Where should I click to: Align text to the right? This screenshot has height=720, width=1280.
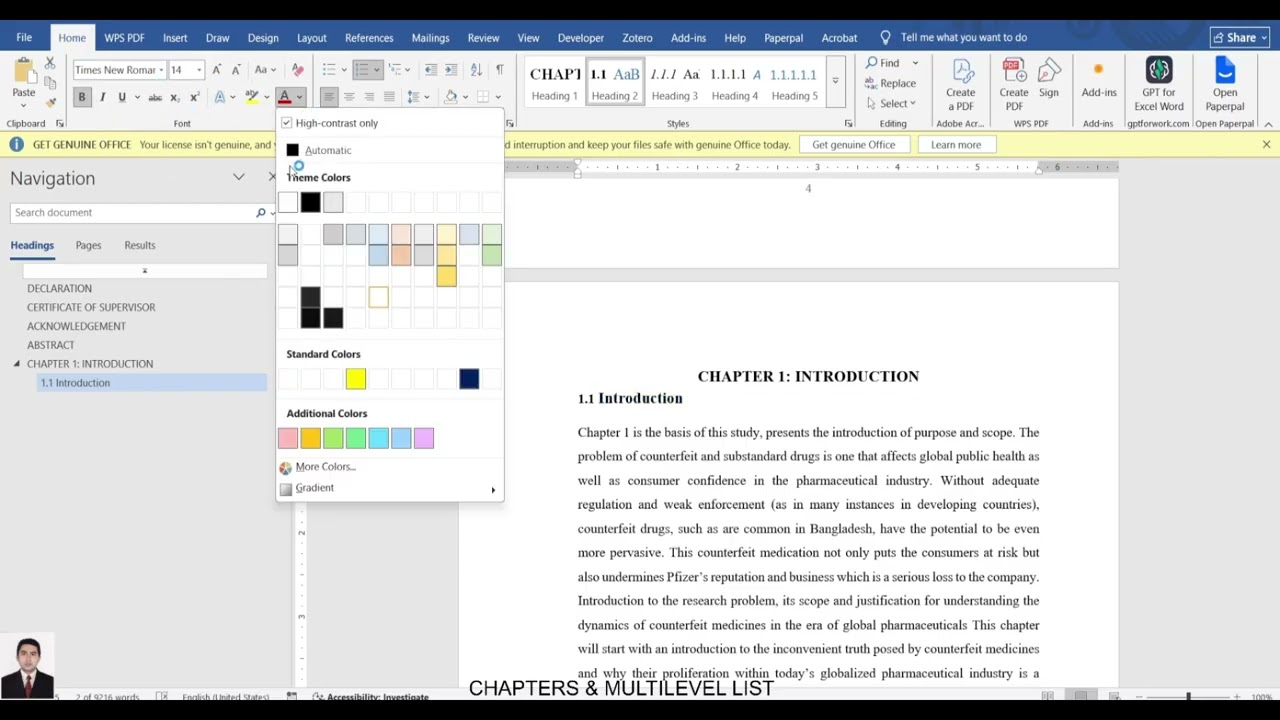pos(369,97)
